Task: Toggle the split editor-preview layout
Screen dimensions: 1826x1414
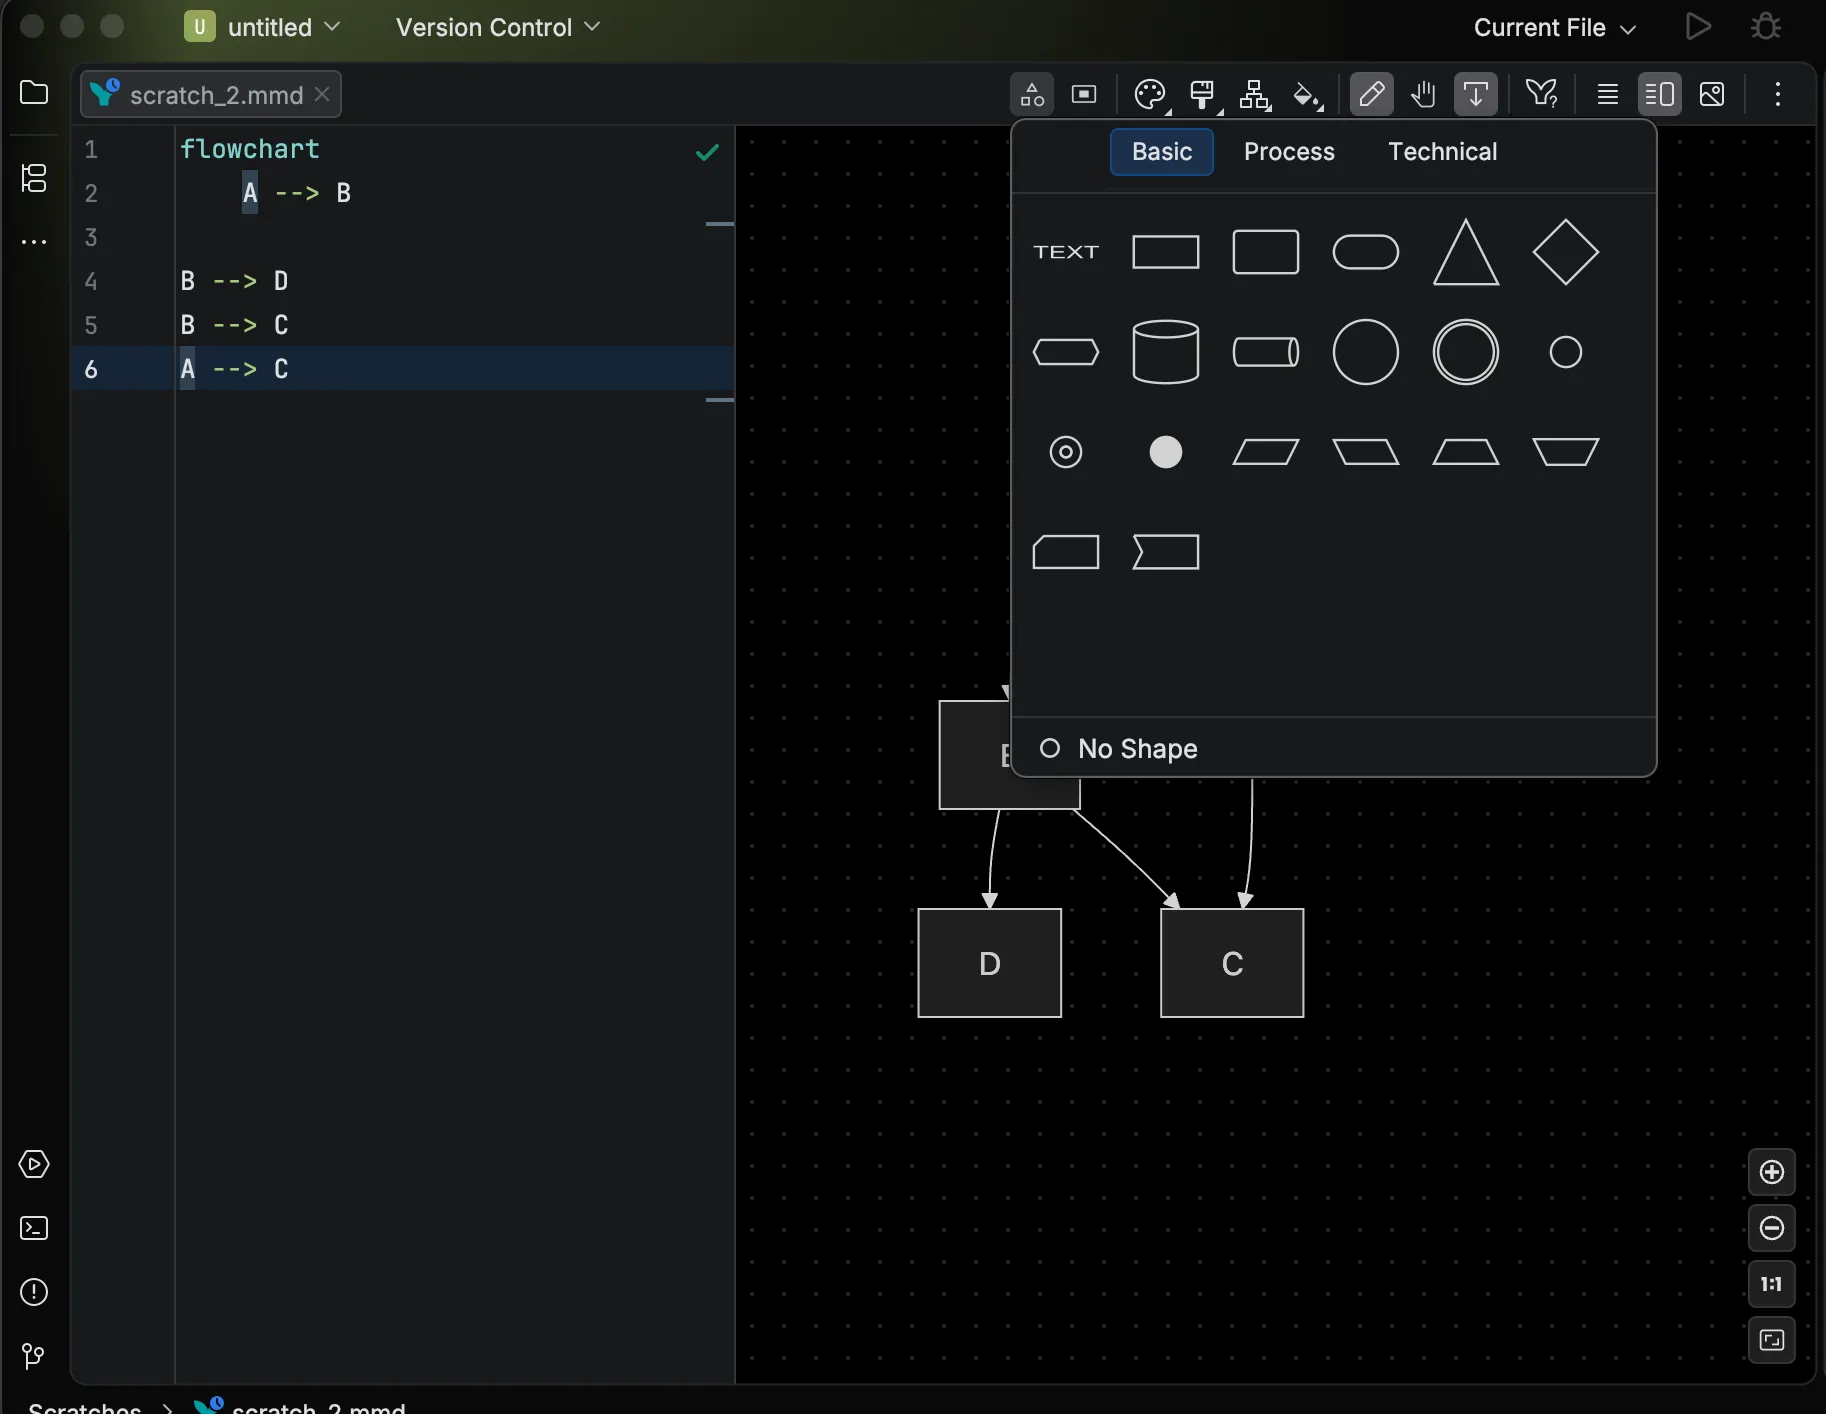Action: click(x=1661, y=94)
